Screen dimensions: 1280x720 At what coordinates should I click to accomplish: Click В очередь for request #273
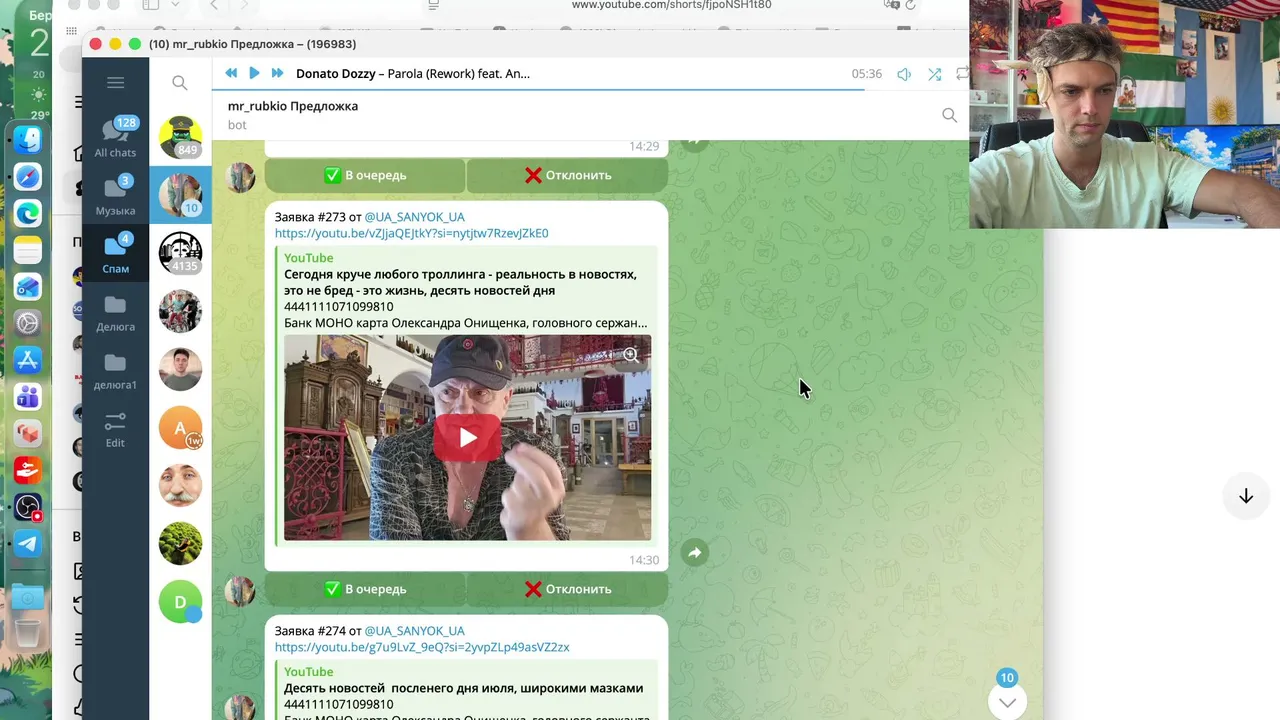pos(365,589)
